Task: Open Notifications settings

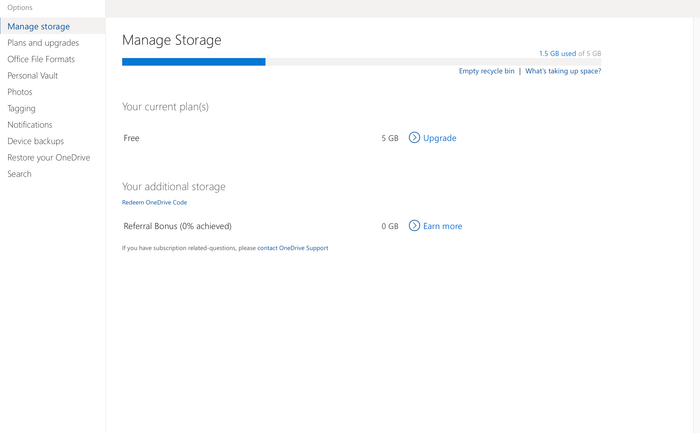Action: pyautogui.click(x=29, y=125)
